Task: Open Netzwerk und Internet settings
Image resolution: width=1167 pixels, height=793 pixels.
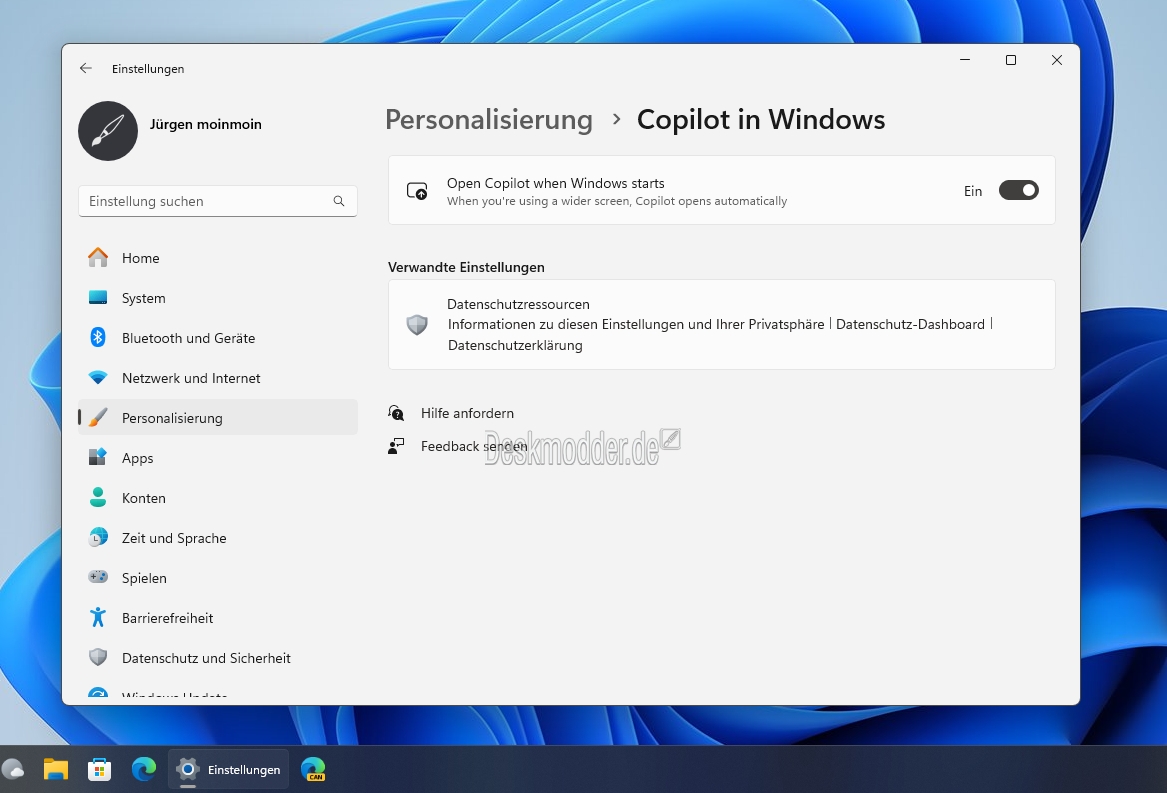Action: pos(217,378)
